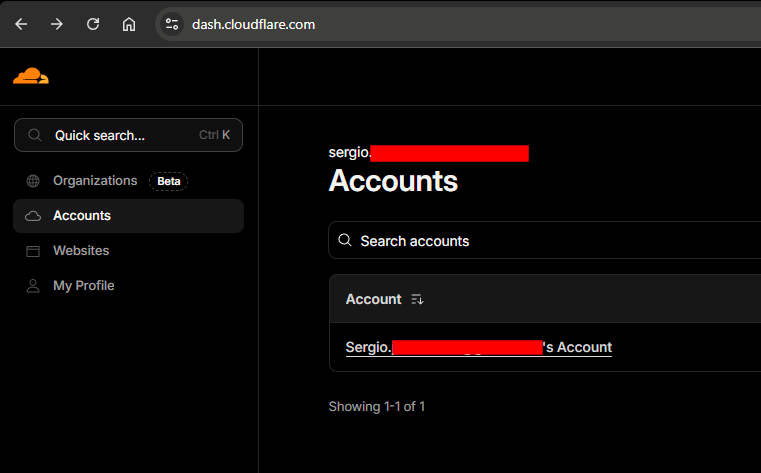Click the Ctrl K shortcut hint
The image size is (761, 473).
click(214, 135)
